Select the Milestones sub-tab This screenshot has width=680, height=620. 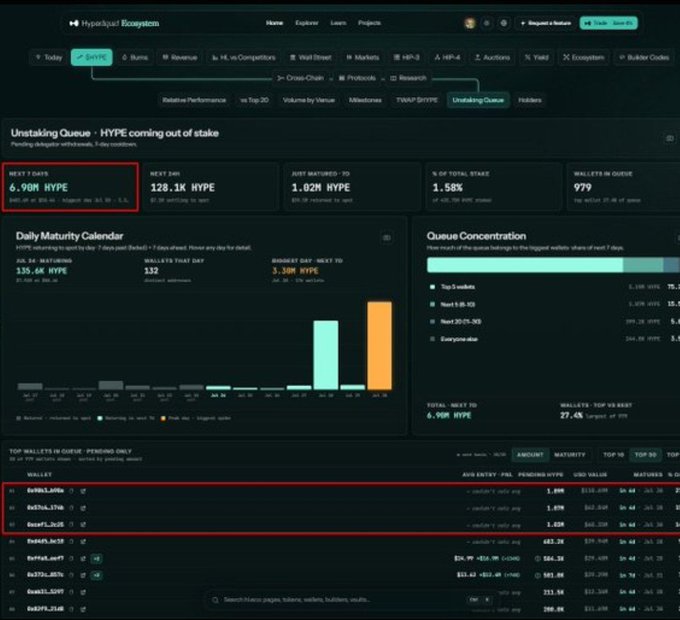[x=365, y=100]
